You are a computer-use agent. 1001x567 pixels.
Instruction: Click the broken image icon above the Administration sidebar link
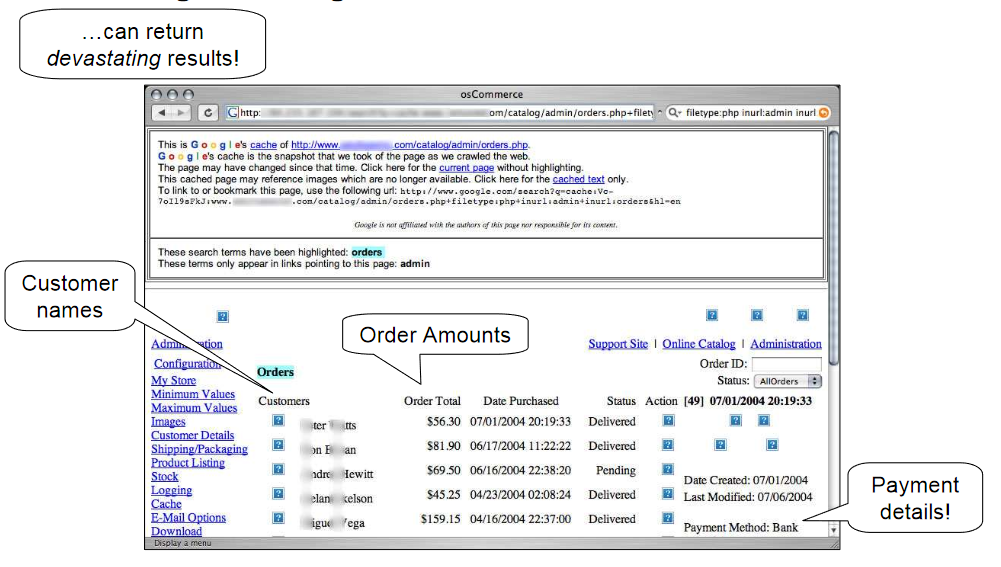coord(222,317)
